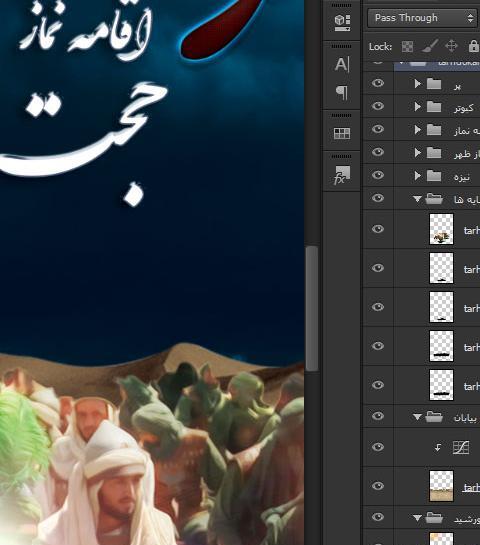Collapse the بیابان group
This screenshot has height=545, width=480.
pyautogui.click(x=417, y=417)
